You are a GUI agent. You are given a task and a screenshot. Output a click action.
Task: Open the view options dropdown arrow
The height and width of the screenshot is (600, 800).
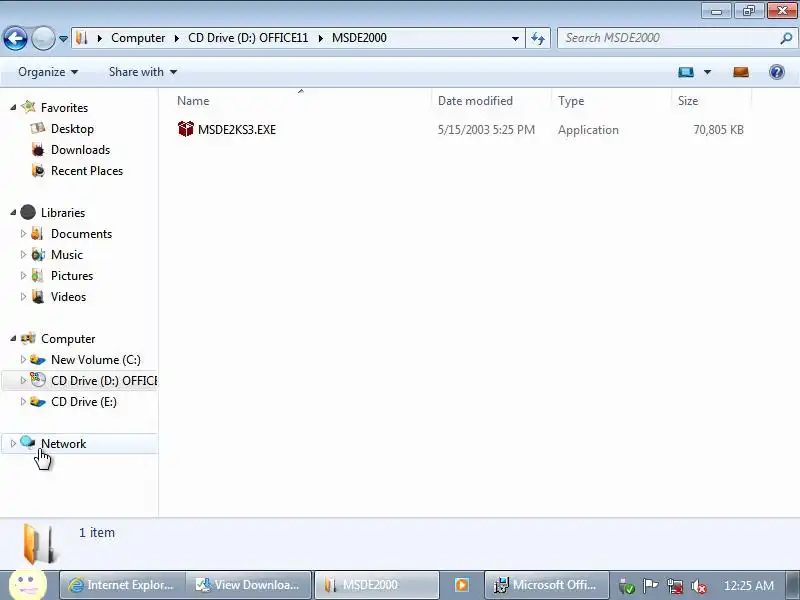[x=707, y=72]
